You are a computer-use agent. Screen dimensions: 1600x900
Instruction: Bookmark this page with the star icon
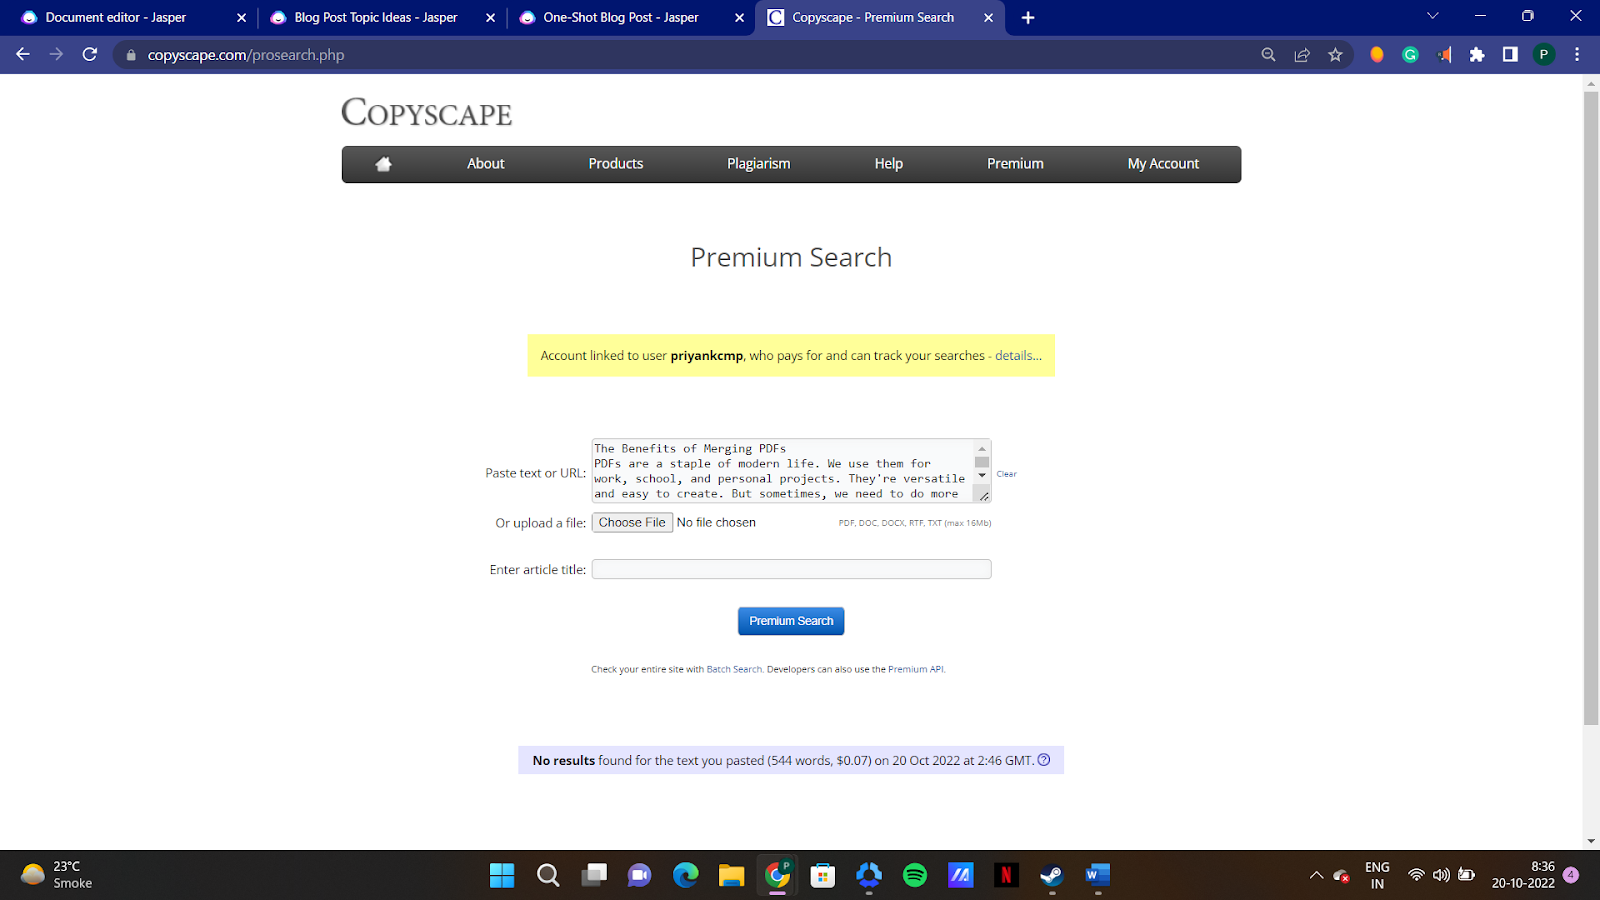point(1335,55)
